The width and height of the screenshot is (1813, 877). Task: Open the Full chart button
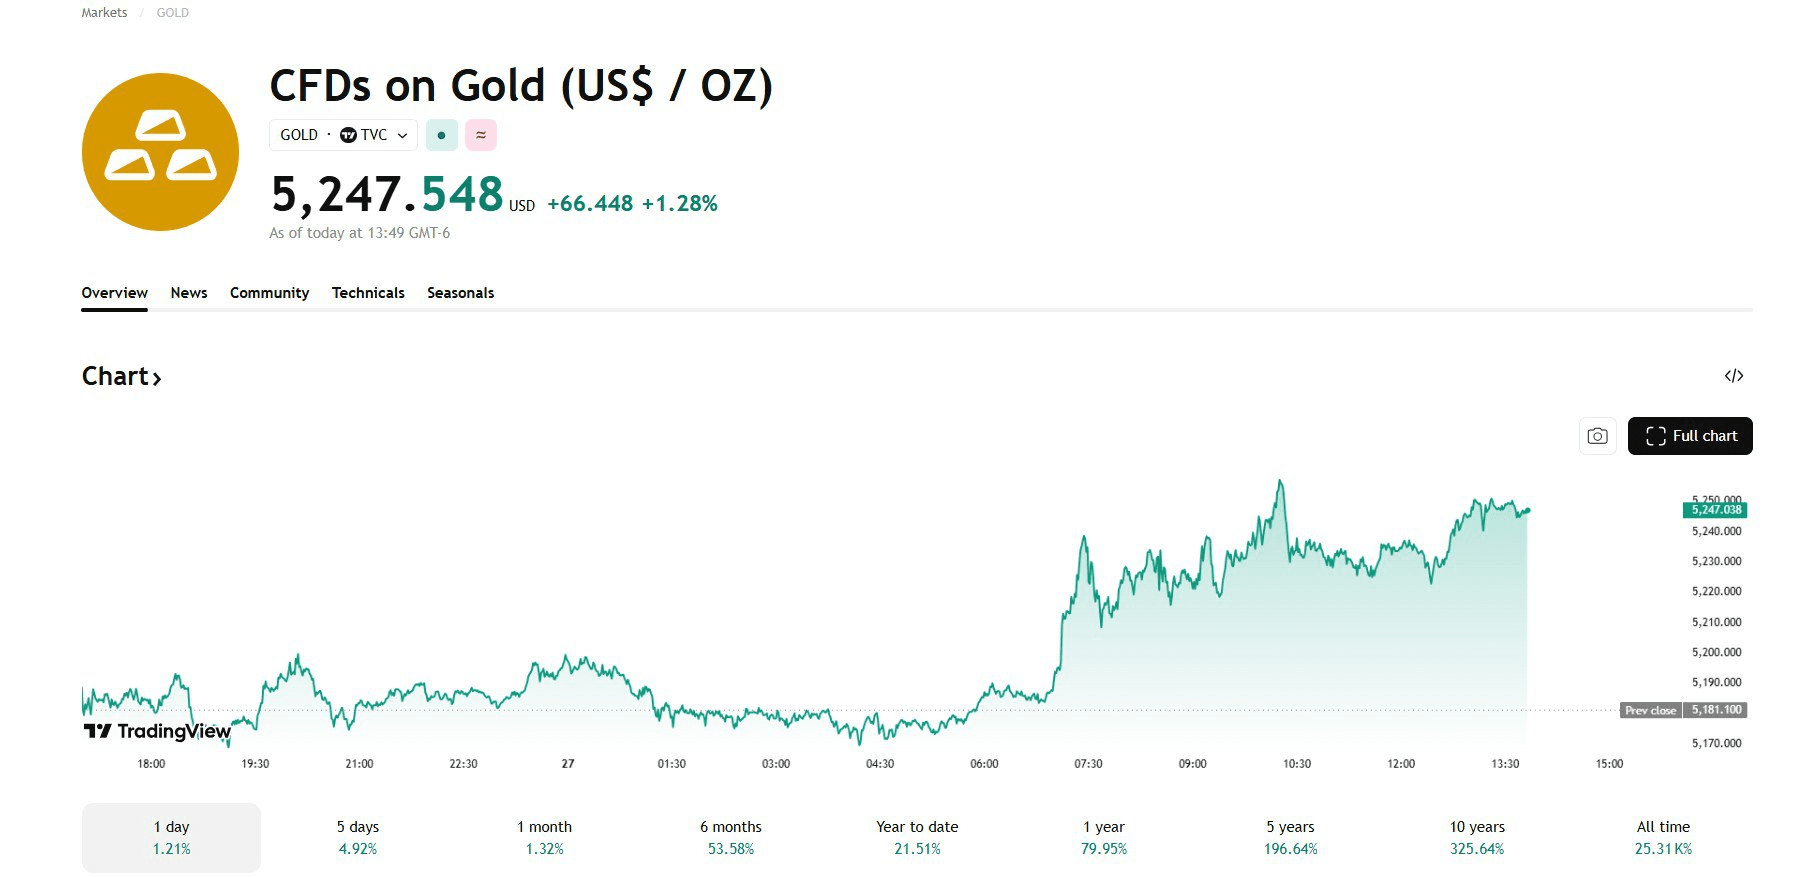coord(1689,436)
